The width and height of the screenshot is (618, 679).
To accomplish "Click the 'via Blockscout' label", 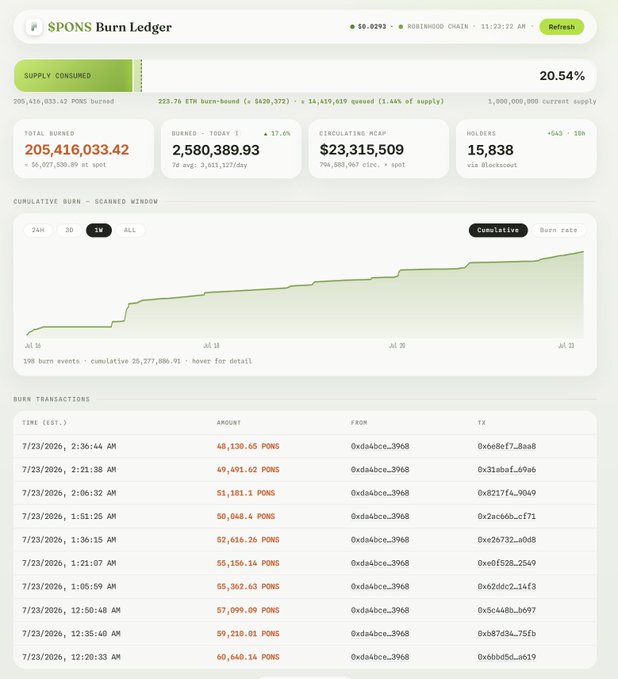I will coord(492,165).
